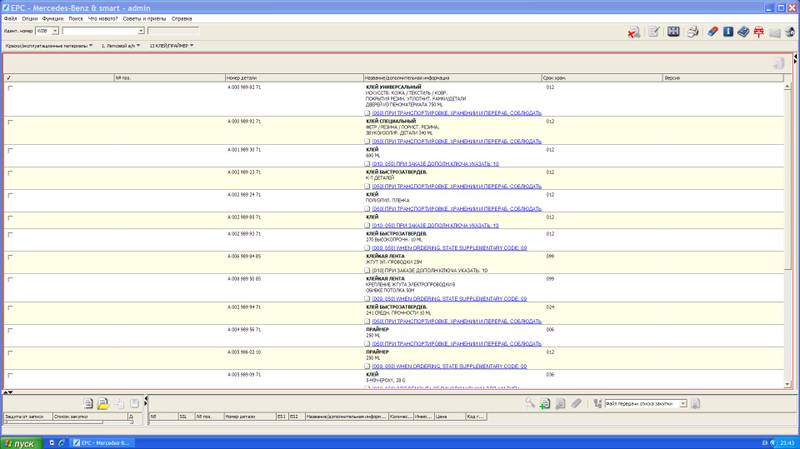Switch to EPC Mercedes taskbar button

(102, 443)
